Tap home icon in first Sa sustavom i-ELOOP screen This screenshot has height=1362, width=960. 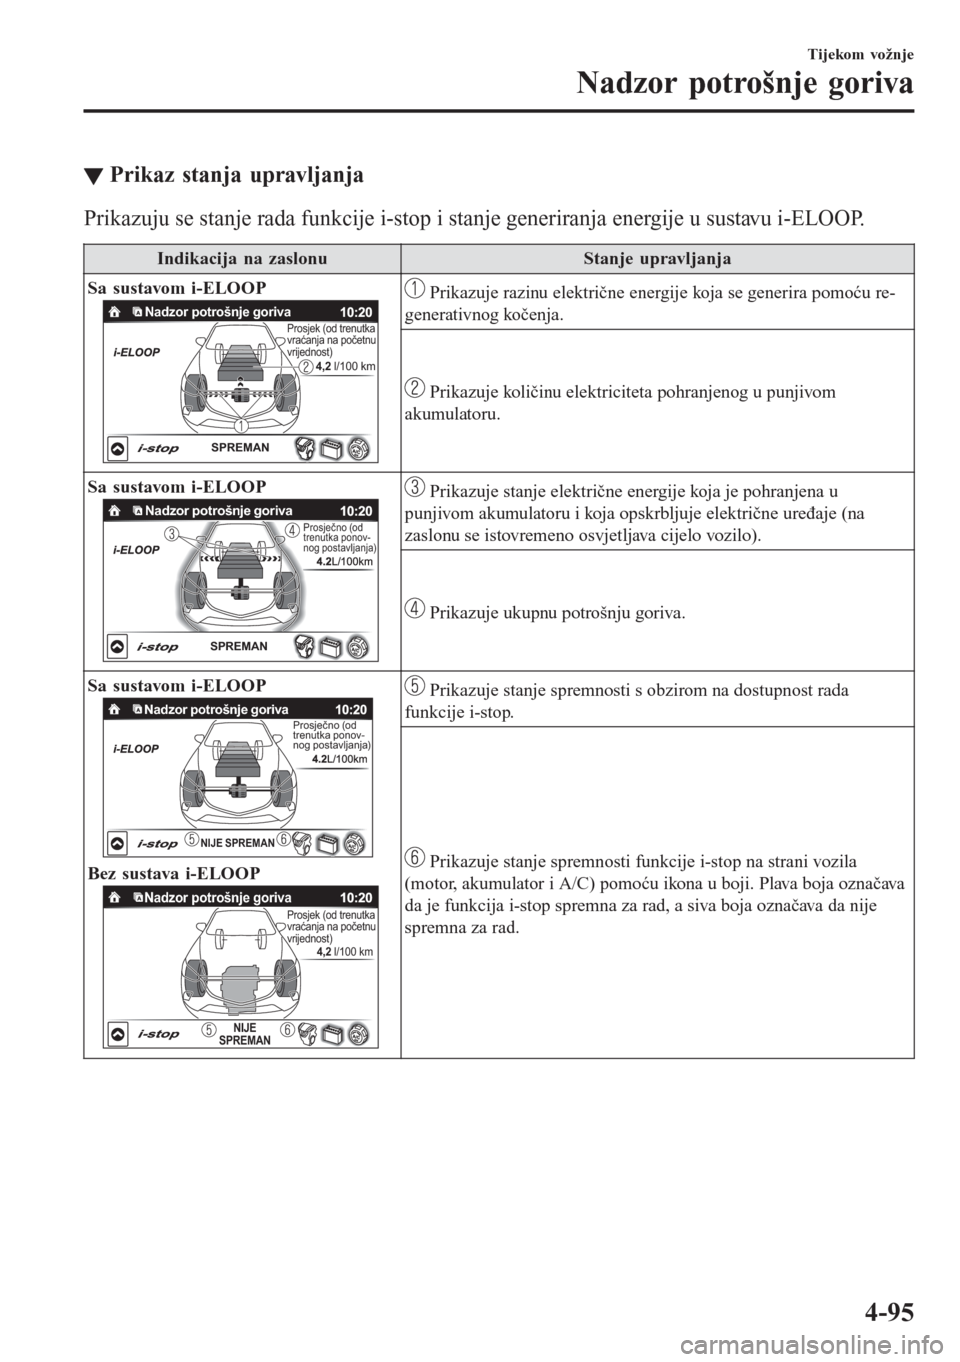click(115, 312)
